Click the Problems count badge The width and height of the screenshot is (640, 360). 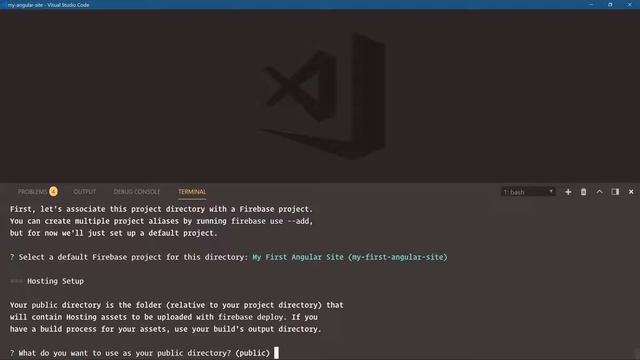(53, 191)
